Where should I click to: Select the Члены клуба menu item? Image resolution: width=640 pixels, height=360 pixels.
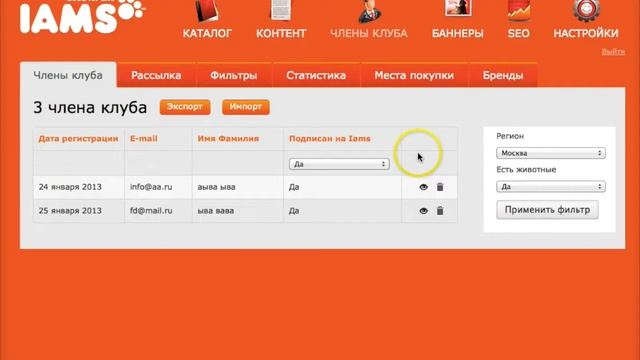point(369,33)
